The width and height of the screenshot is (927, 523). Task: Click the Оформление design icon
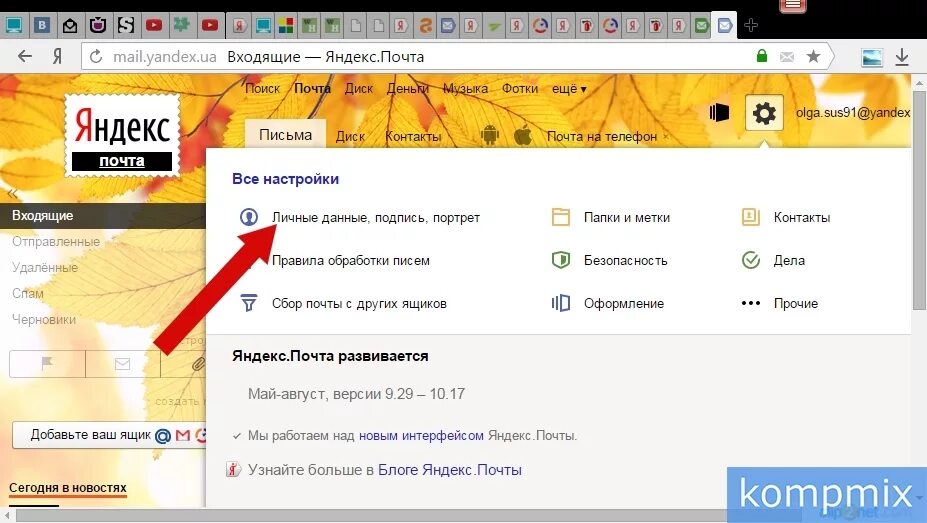click(560, 303)
